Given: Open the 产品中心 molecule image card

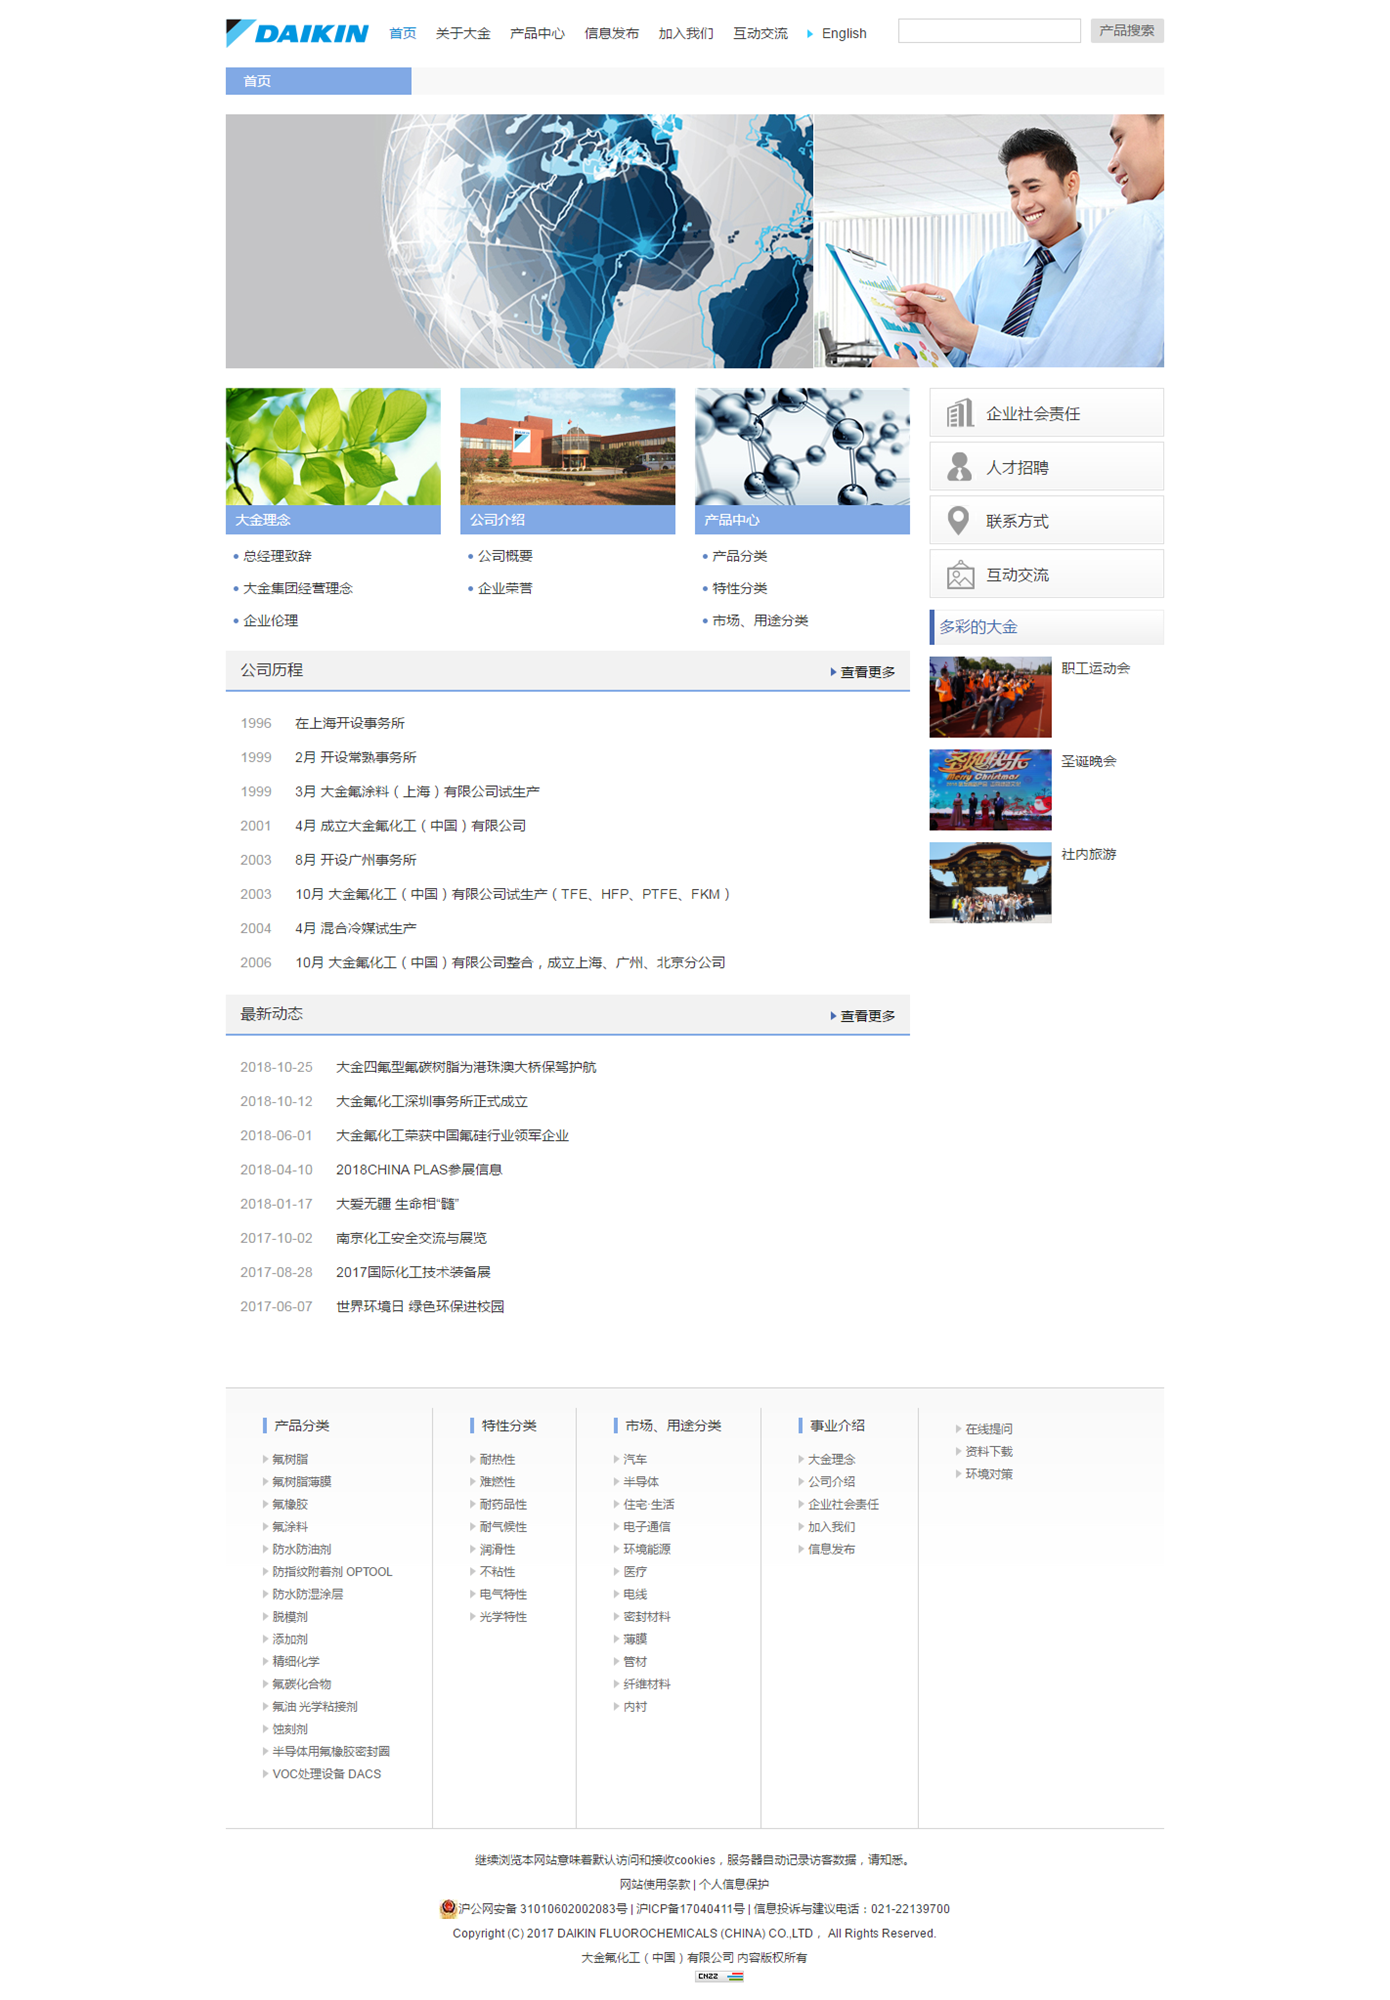Looking at the screenshot, I should 802,461.
